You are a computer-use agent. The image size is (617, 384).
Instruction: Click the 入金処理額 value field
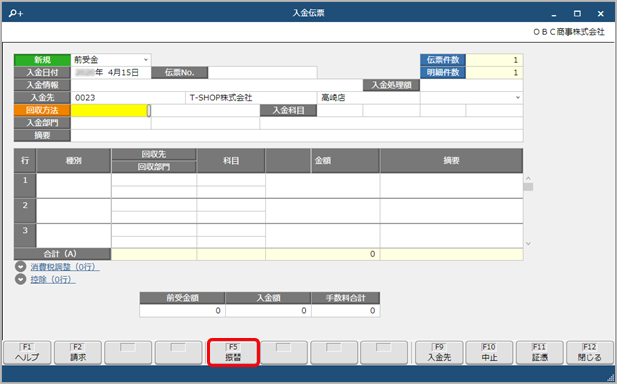click(471, 85)
